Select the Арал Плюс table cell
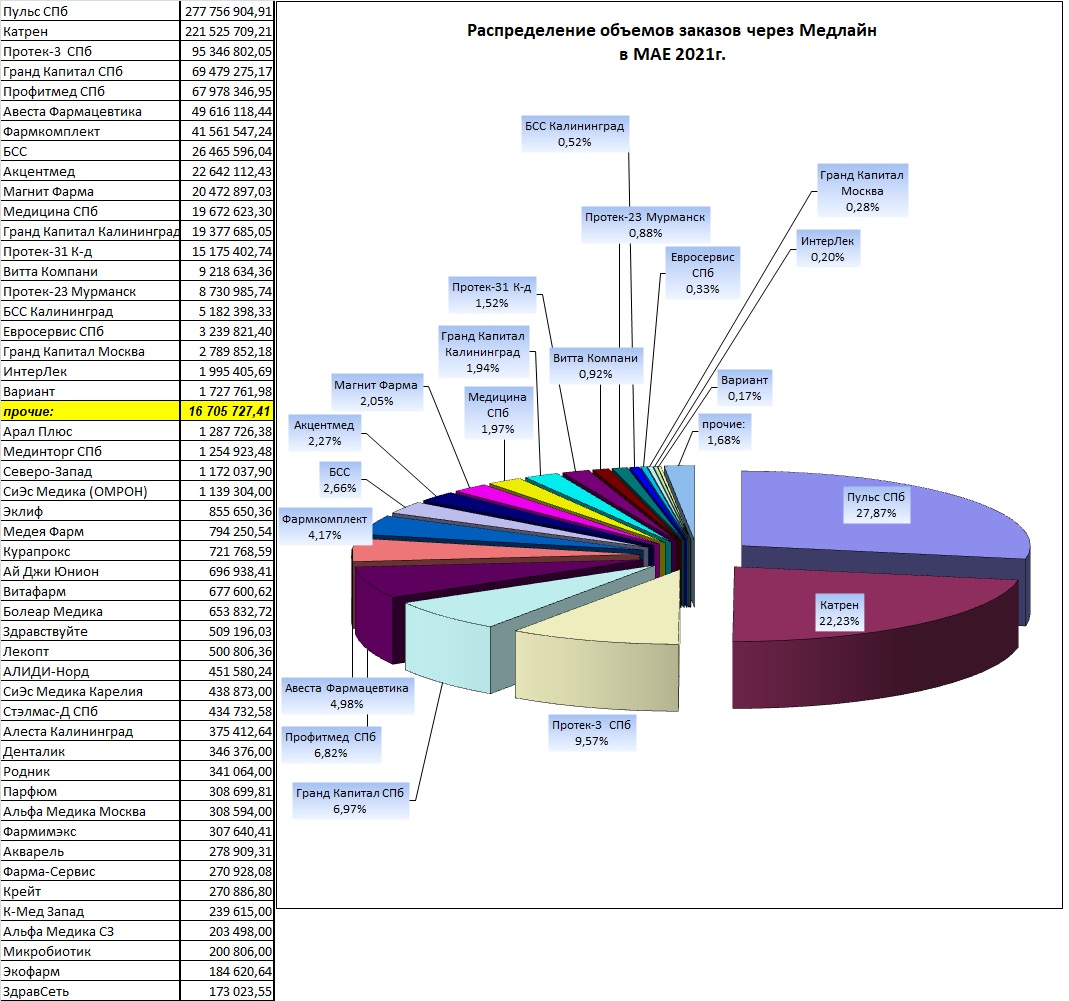The height and width of the screenshot is (1001, 1069). coord(90,431)
